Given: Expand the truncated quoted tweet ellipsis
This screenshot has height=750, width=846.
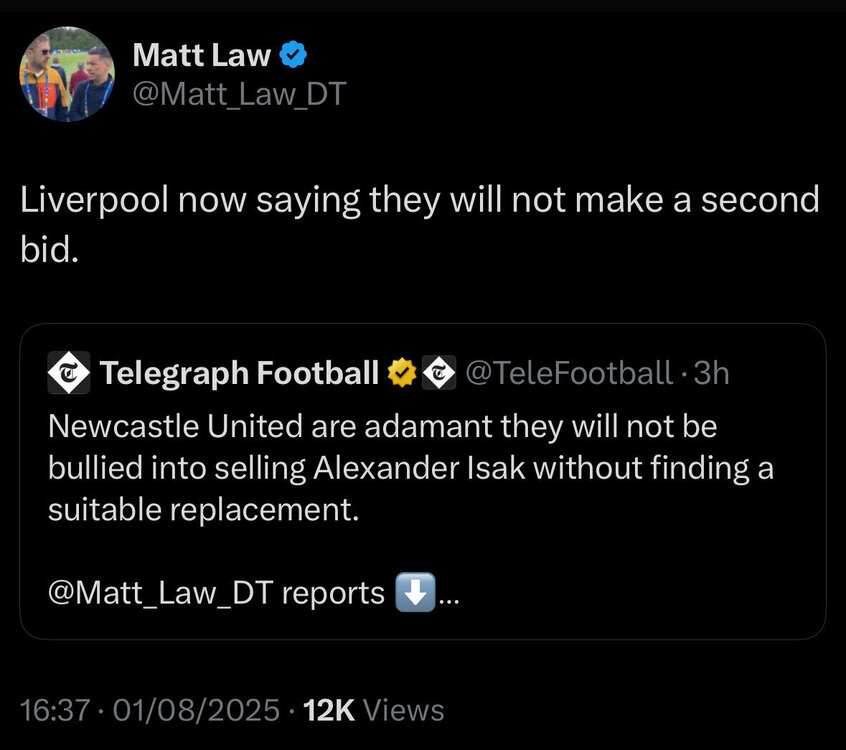Looking at the screenshot, I should (x=448, y=595).
